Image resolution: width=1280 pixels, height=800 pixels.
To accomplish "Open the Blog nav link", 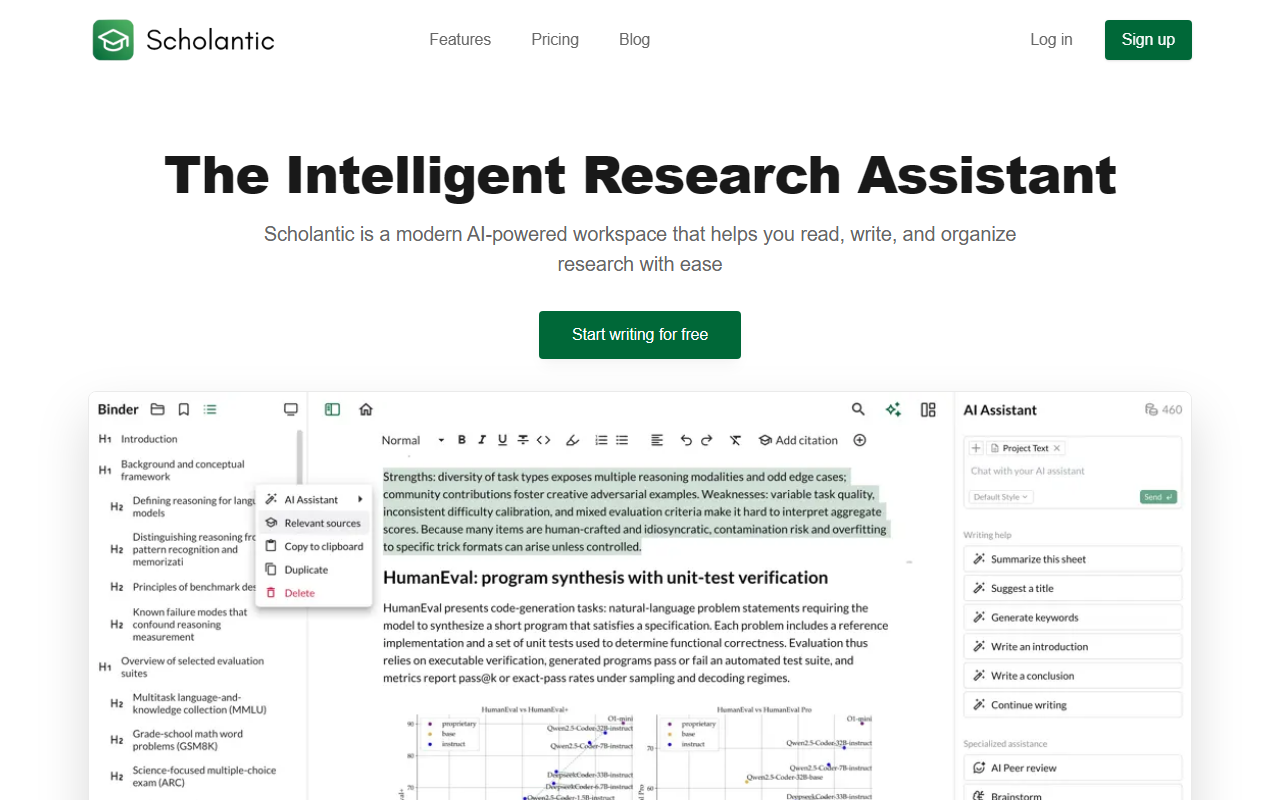I will click(634, 40).
